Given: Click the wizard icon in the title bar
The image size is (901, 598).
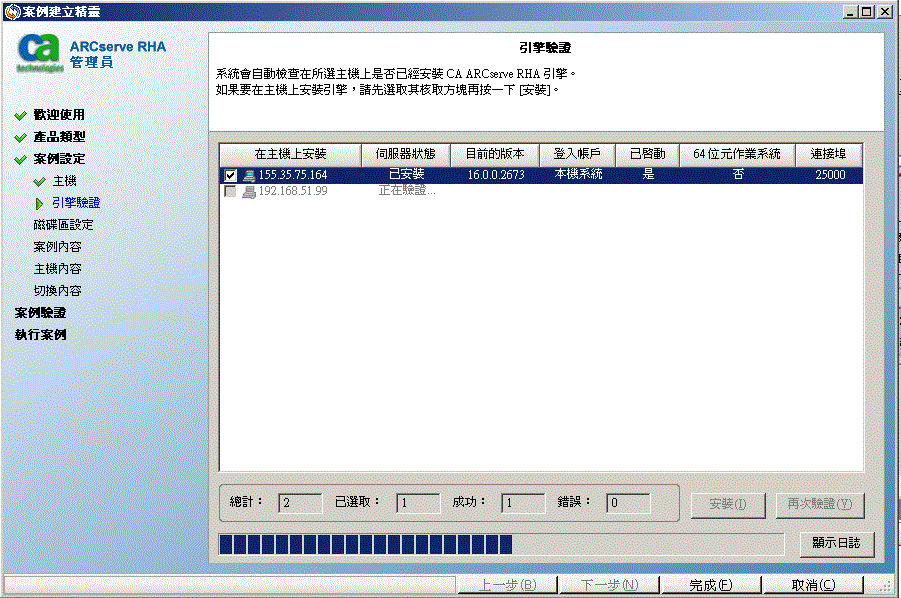Looking at the screenshot, I should tap(10, 12).
